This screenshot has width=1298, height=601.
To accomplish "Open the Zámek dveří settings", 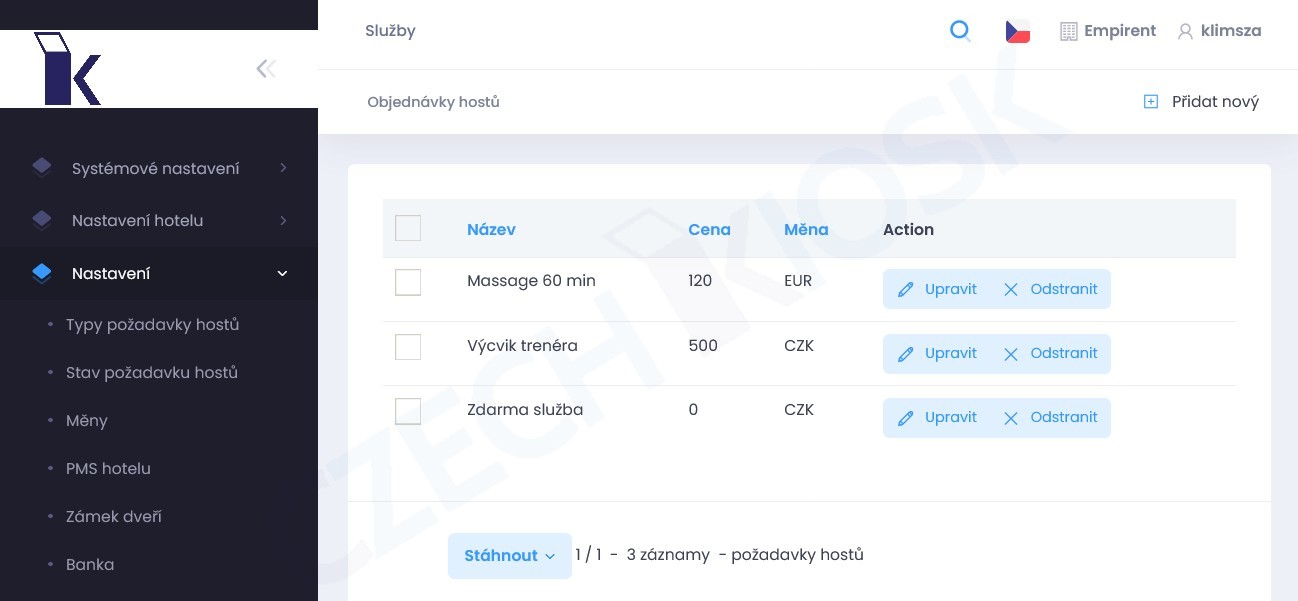I will [x=114, y=516].
